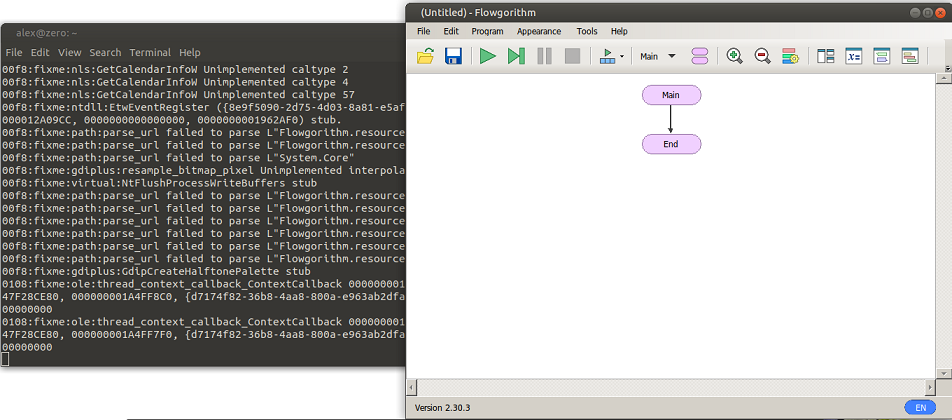Image resolution: width=952 pixels, height=420 pixels.
Task: Open the Tools menu
Action: point(587,31)
